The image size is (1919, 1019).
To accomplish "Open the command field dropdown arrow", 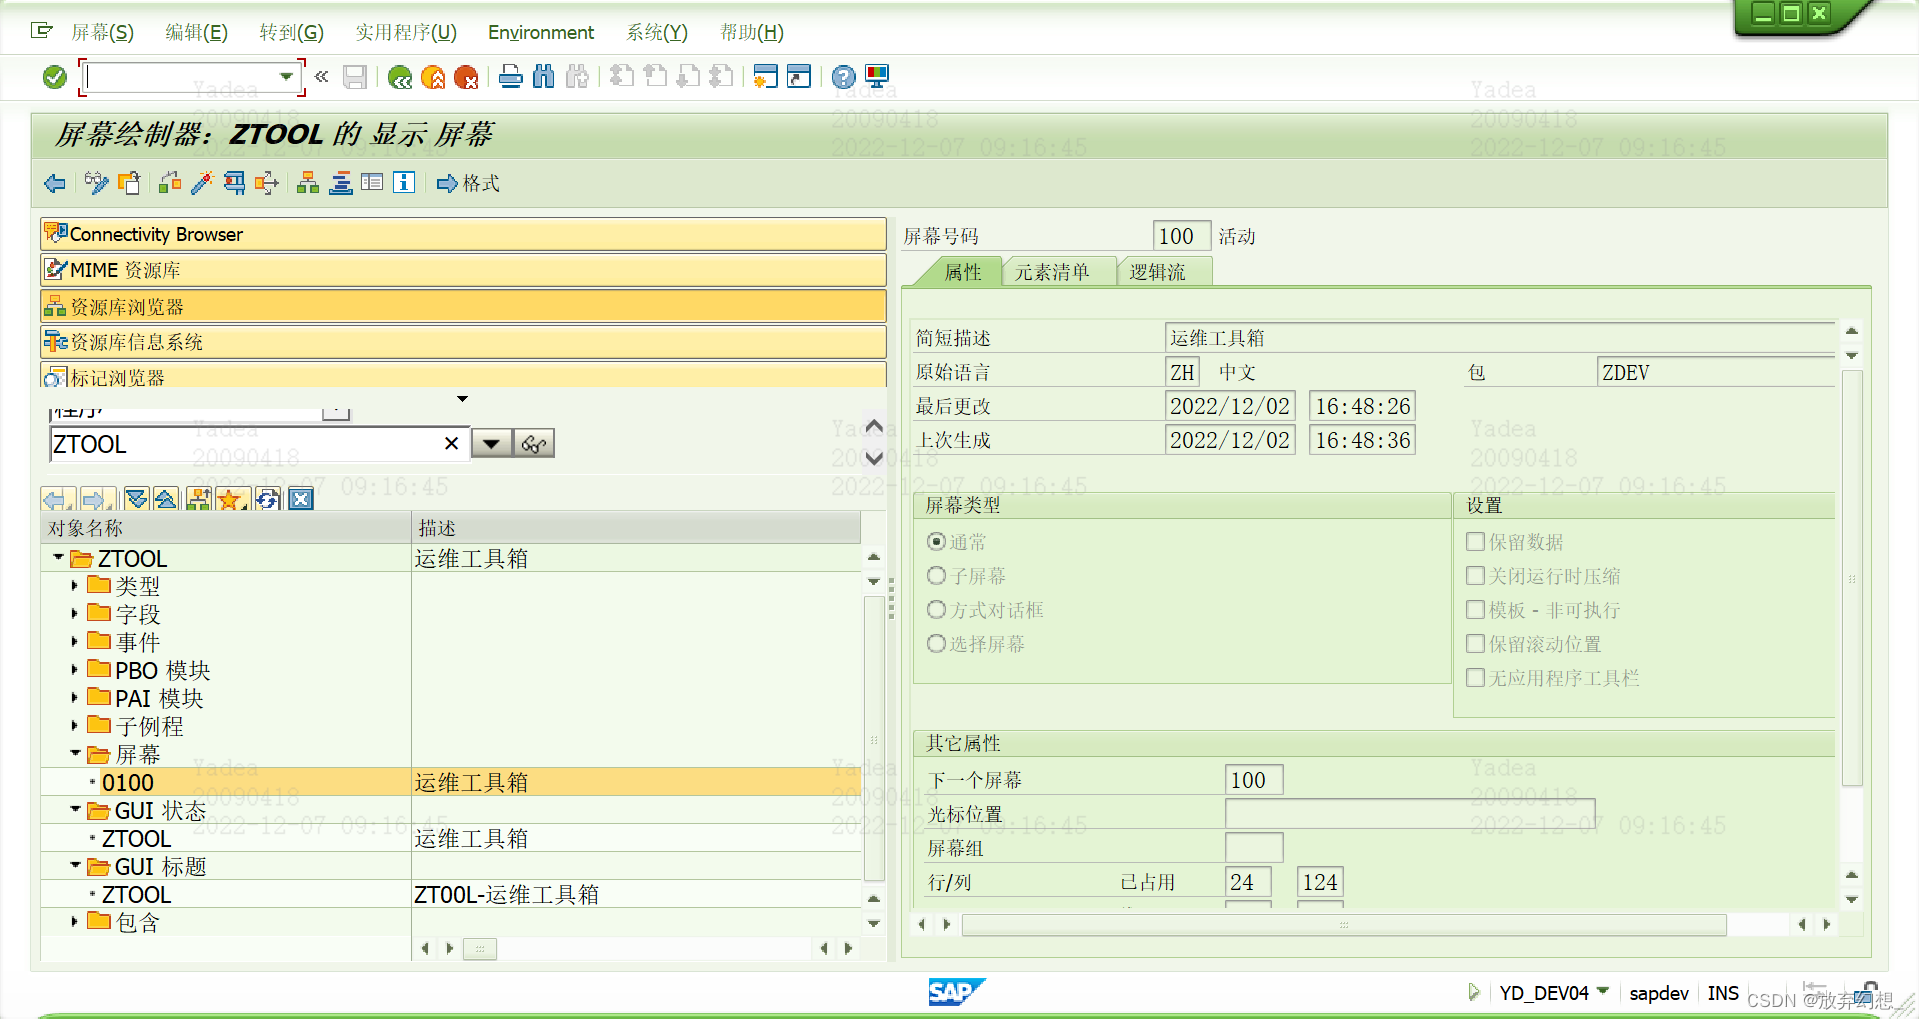I will click(x=286, y=76).
